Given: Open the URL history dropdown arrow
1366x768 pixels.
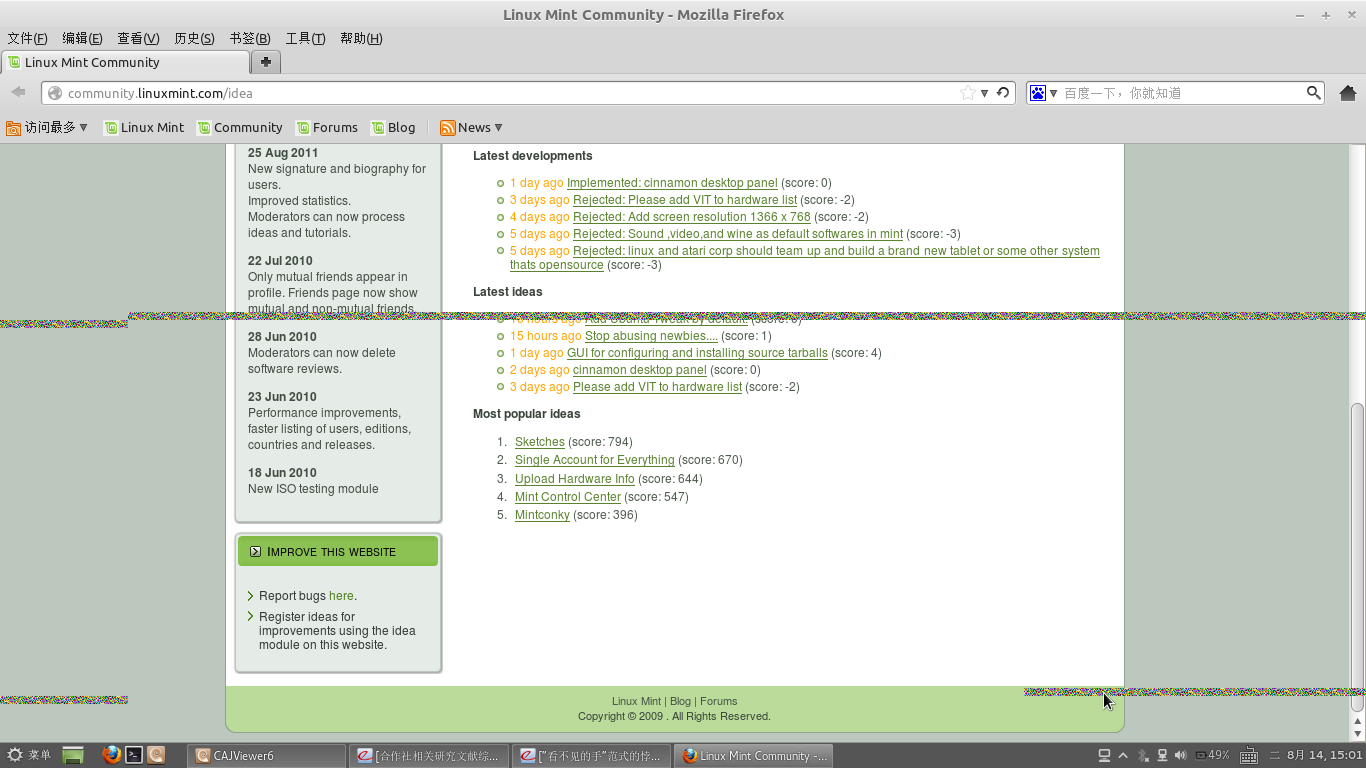Looking at the screenshot, I should pyautogui.click(x=984, y=93).
